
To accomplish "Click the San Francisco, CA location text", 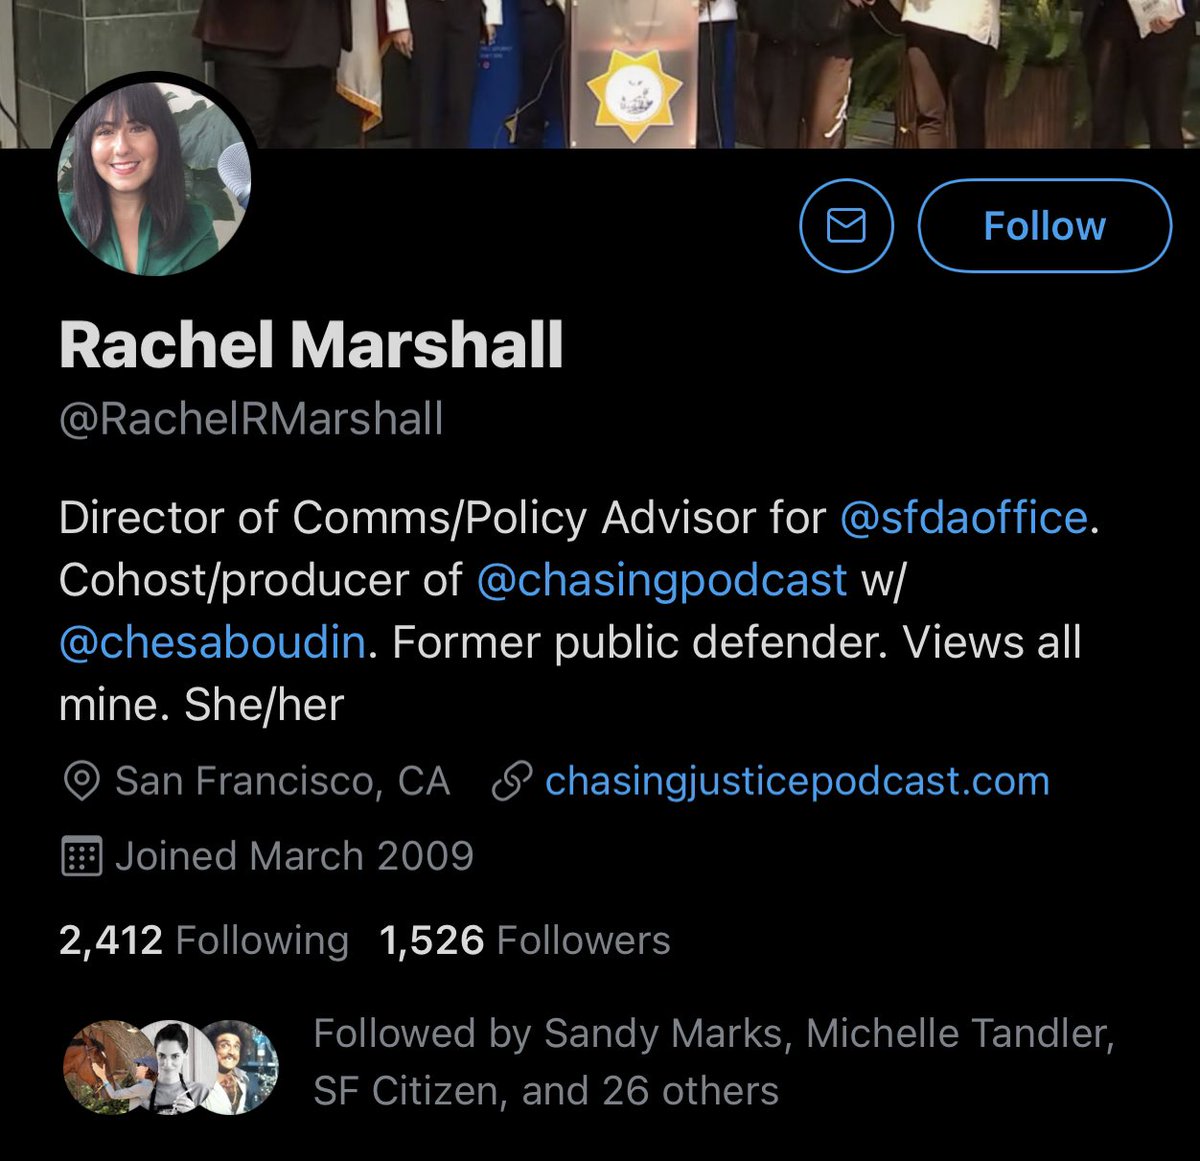I will click(282, 781).
